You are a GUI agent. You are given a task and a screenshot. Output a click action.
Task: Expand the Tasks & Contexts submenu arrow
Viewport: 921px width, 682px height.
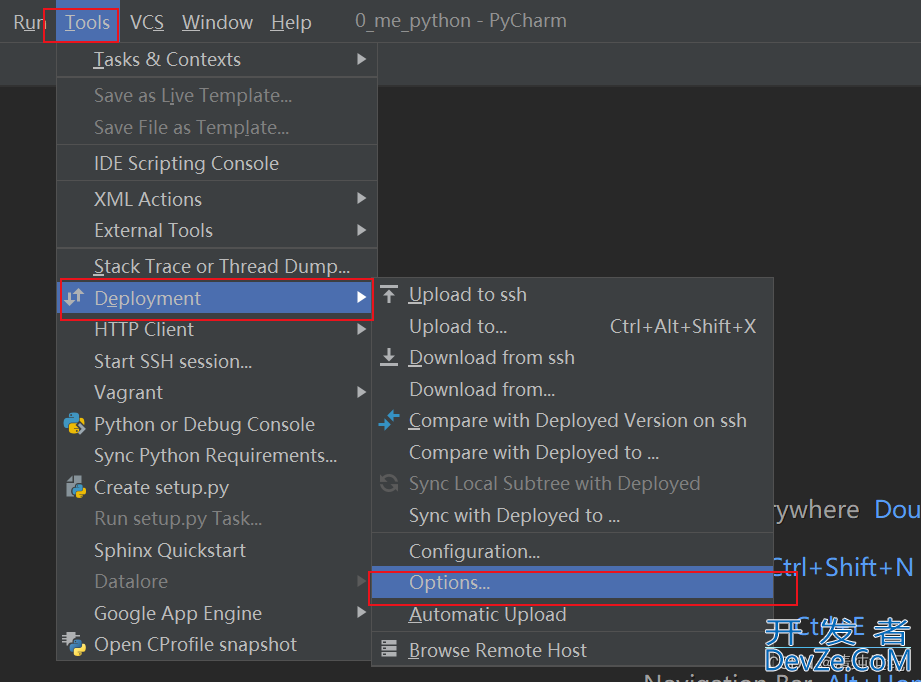pyautogui.click(x=362, y=59)
